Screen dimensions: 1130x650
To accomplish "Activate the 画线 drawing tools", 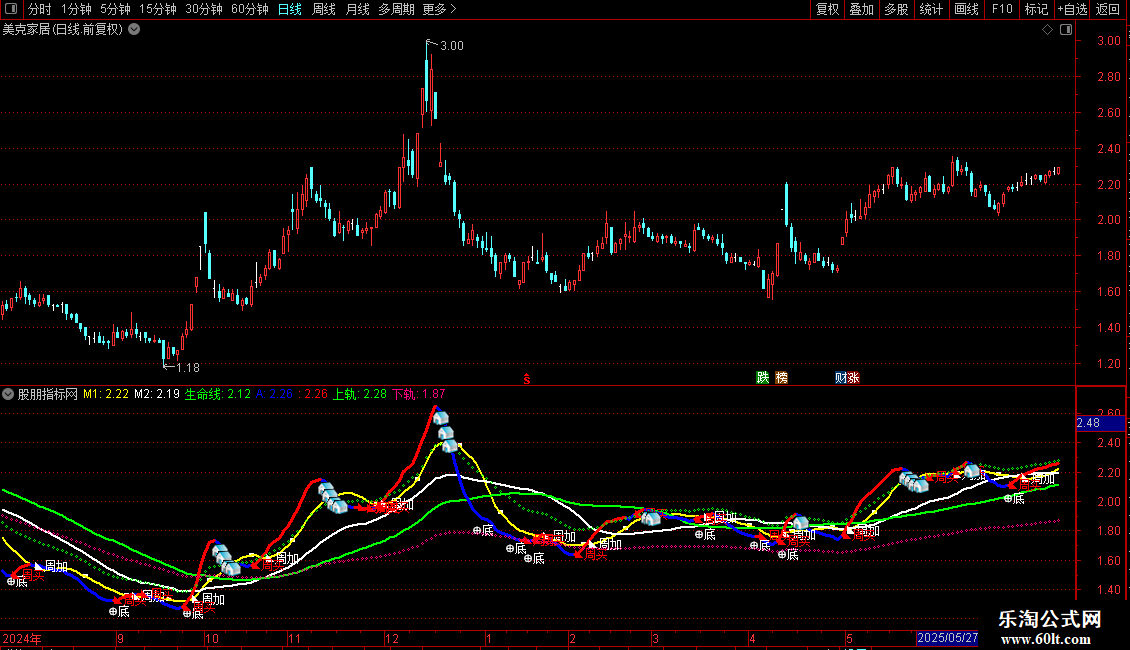I will pyautogui.click(x=966, y=9).
